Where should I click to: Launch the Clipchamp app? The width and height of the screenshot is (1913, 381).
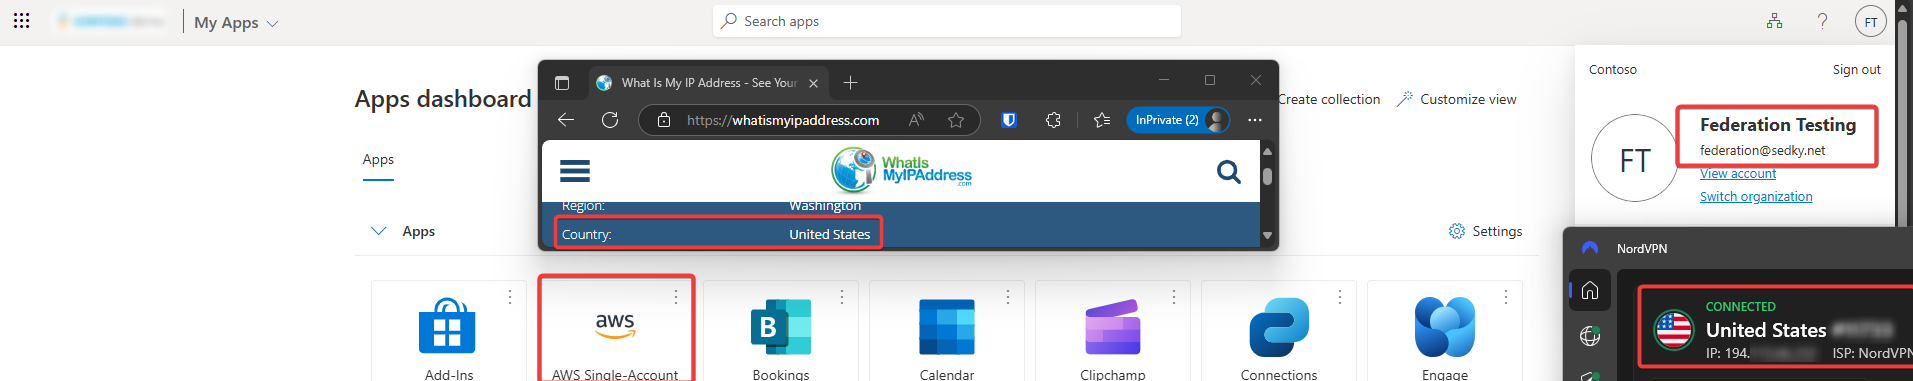[1113, 330]
